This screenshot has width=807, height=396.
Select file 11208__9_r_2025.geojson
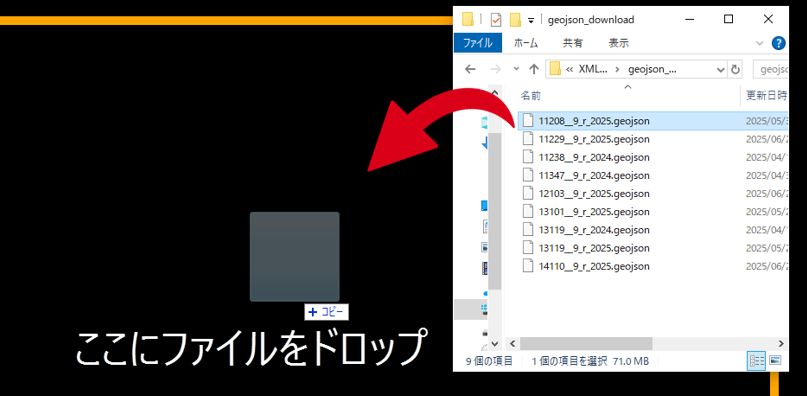[x=593, y=120]
